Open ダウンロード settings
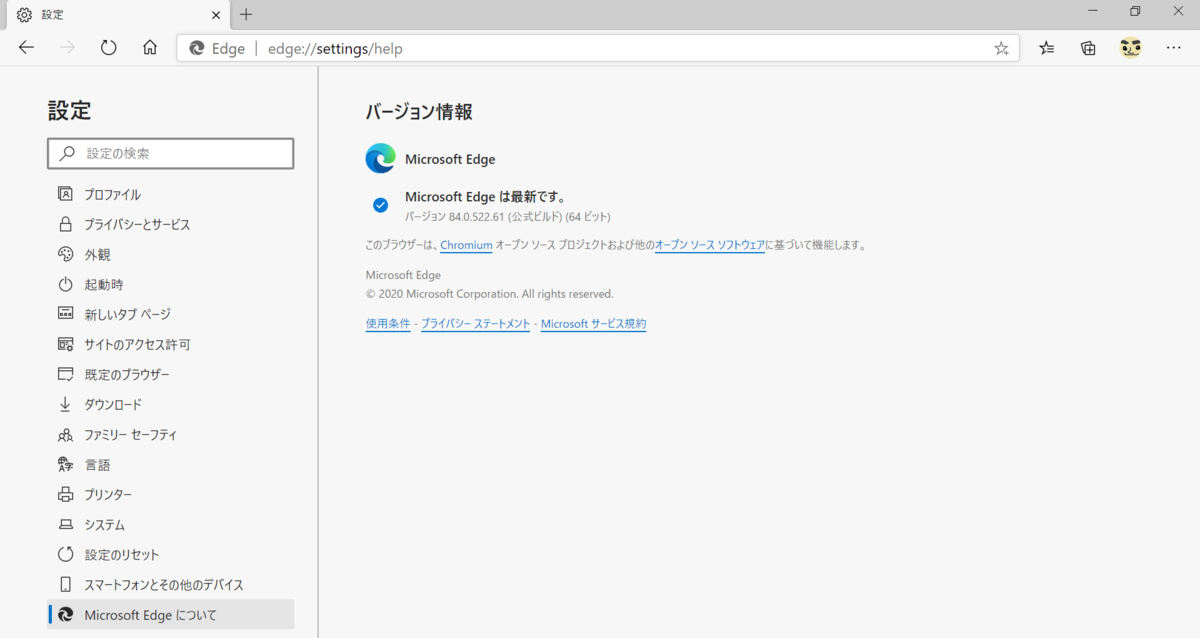 171,404
